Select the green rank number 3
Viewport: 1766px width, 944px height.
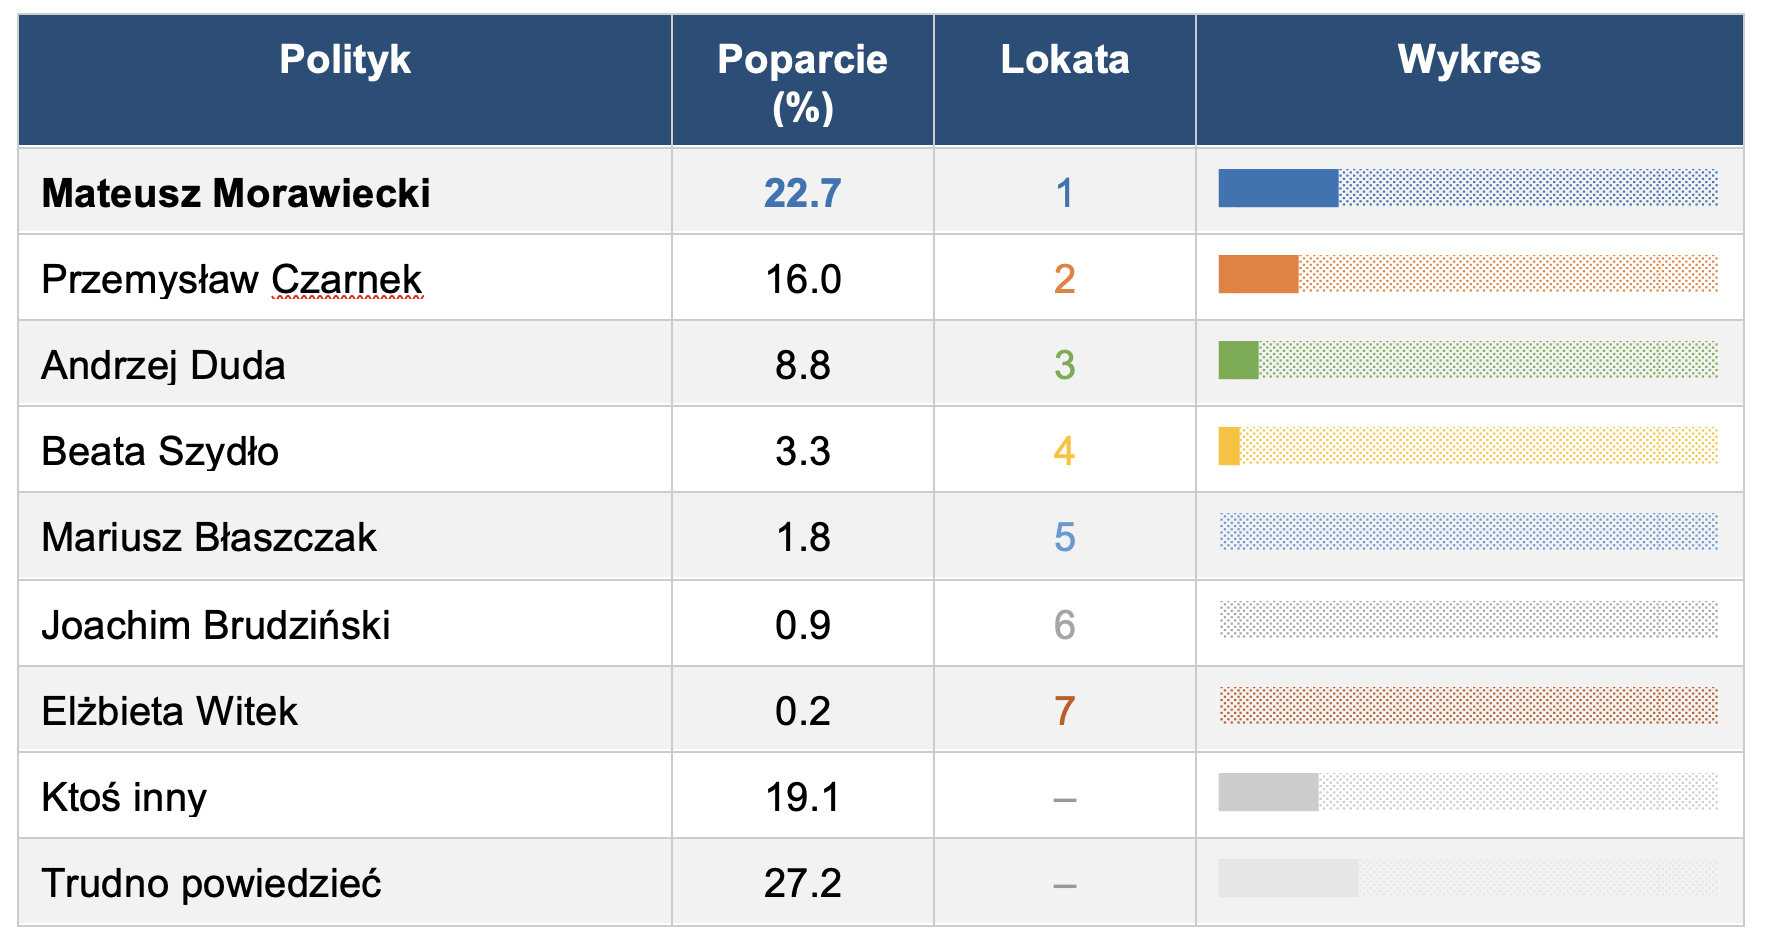pyautogui.click(x=1064, y=366)
